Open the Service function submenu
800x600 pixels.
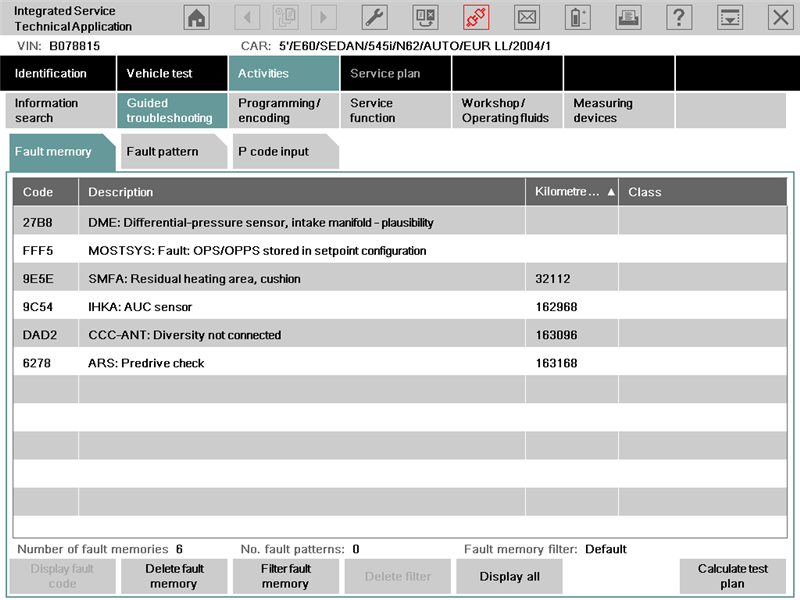[396, 110]
